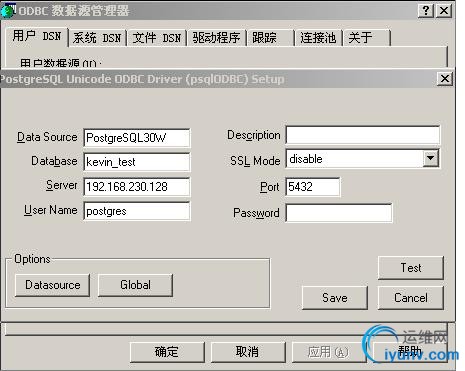This screenshot has height=371, width=465.
Task: Open the 关于 tab
Action: point(366,38)
